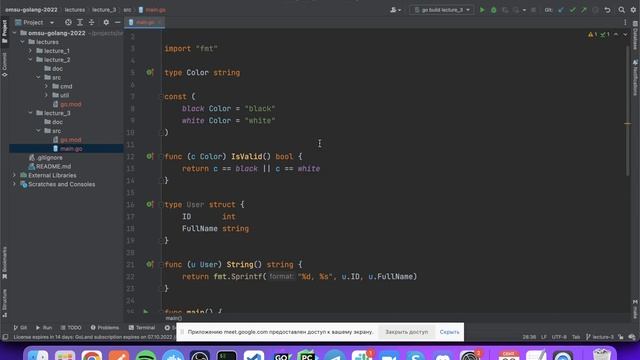This screenshot has width=640, height=360.
Task: Click the LF line separator status entry
Action: click(x=544, y=337)
